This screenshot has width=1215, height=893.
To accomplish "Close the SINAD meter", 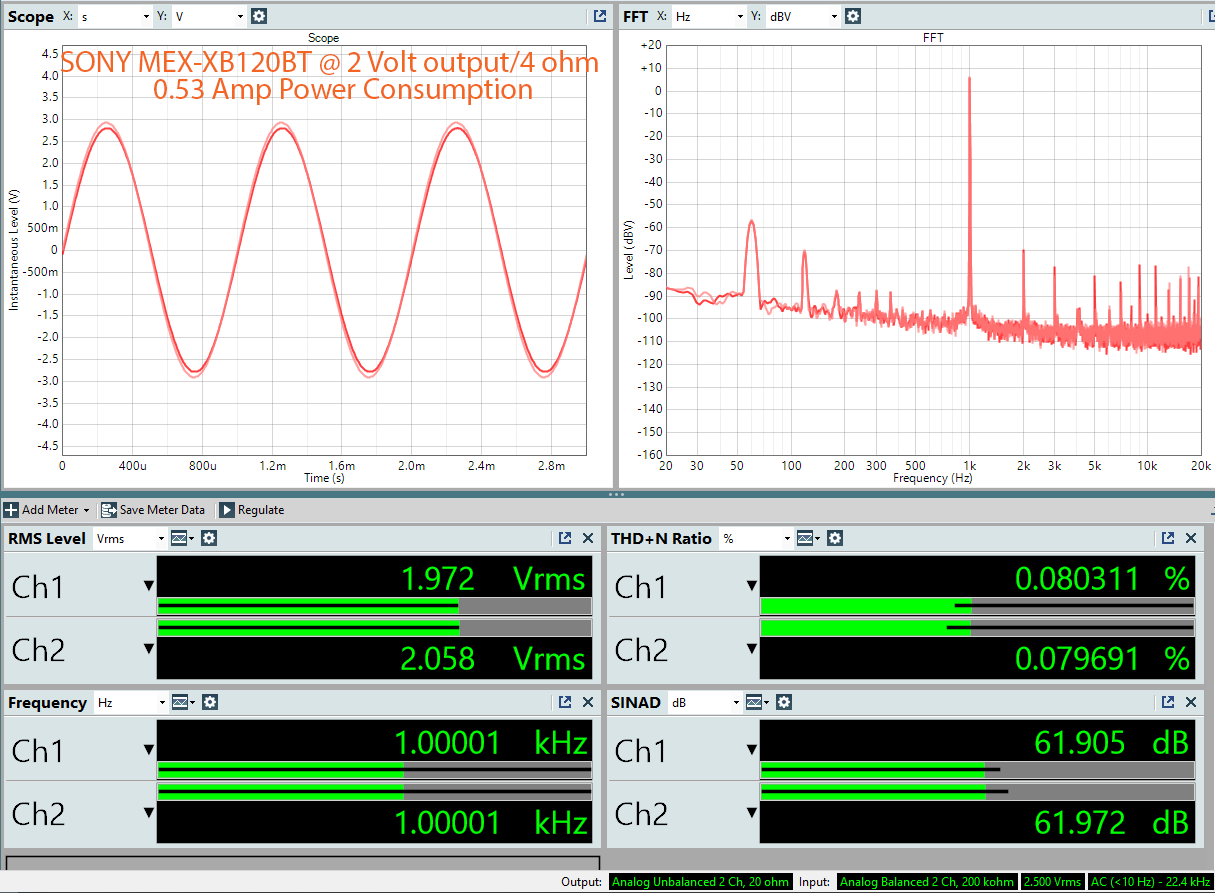I will click(1191, 702).
